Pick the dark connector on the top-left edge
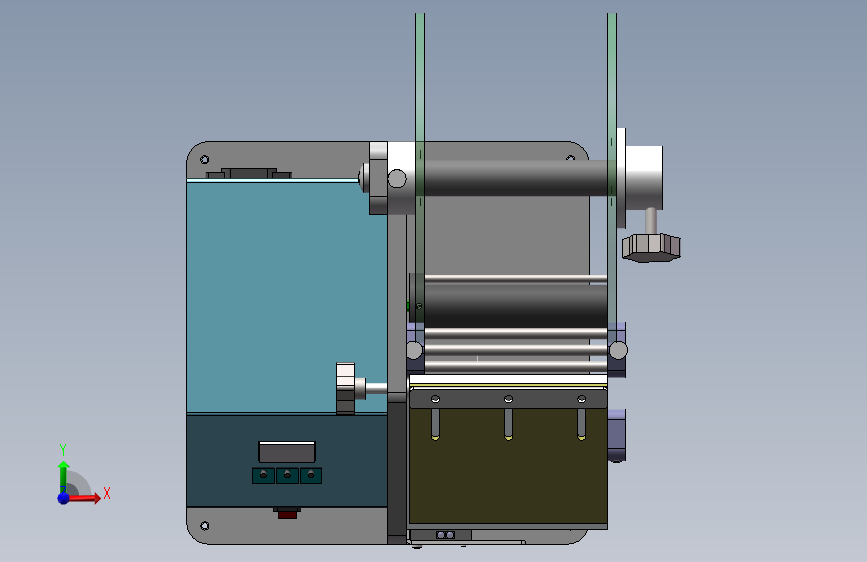 tap(249, 173)
